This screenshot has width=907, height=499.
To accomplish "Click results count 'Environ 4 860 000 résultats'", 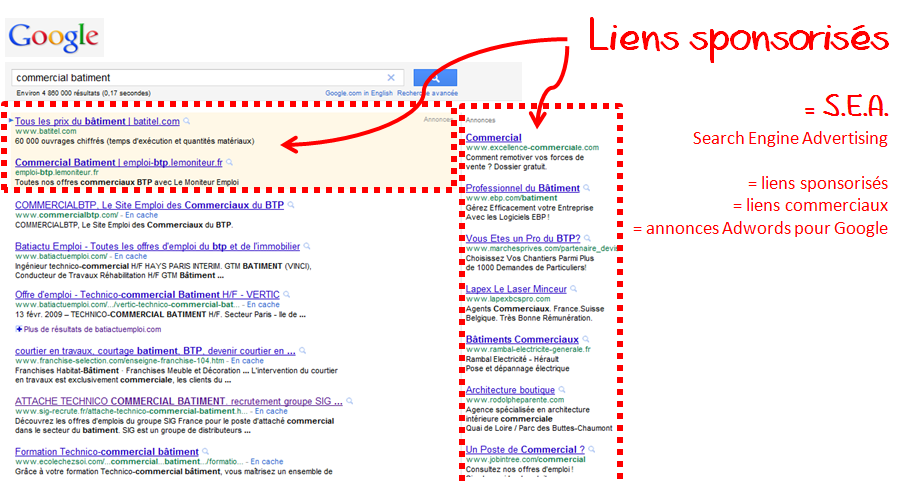I will 83,93.
